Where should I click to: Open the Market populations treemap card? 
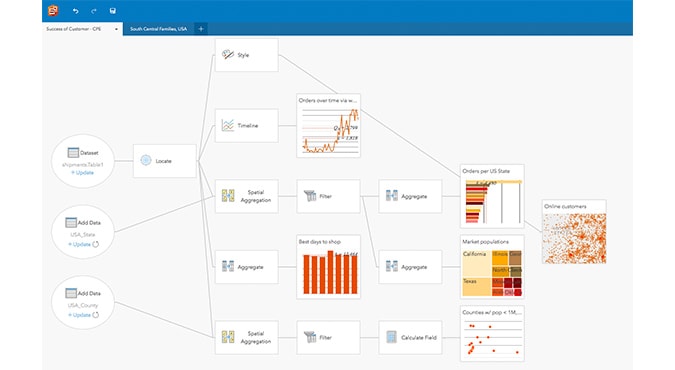492,267
